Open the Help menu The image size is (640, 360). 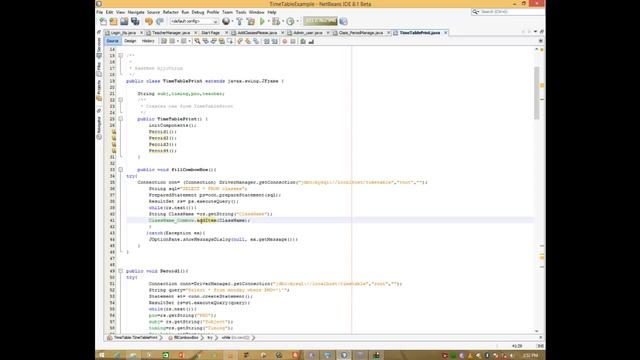click(272, 12)
